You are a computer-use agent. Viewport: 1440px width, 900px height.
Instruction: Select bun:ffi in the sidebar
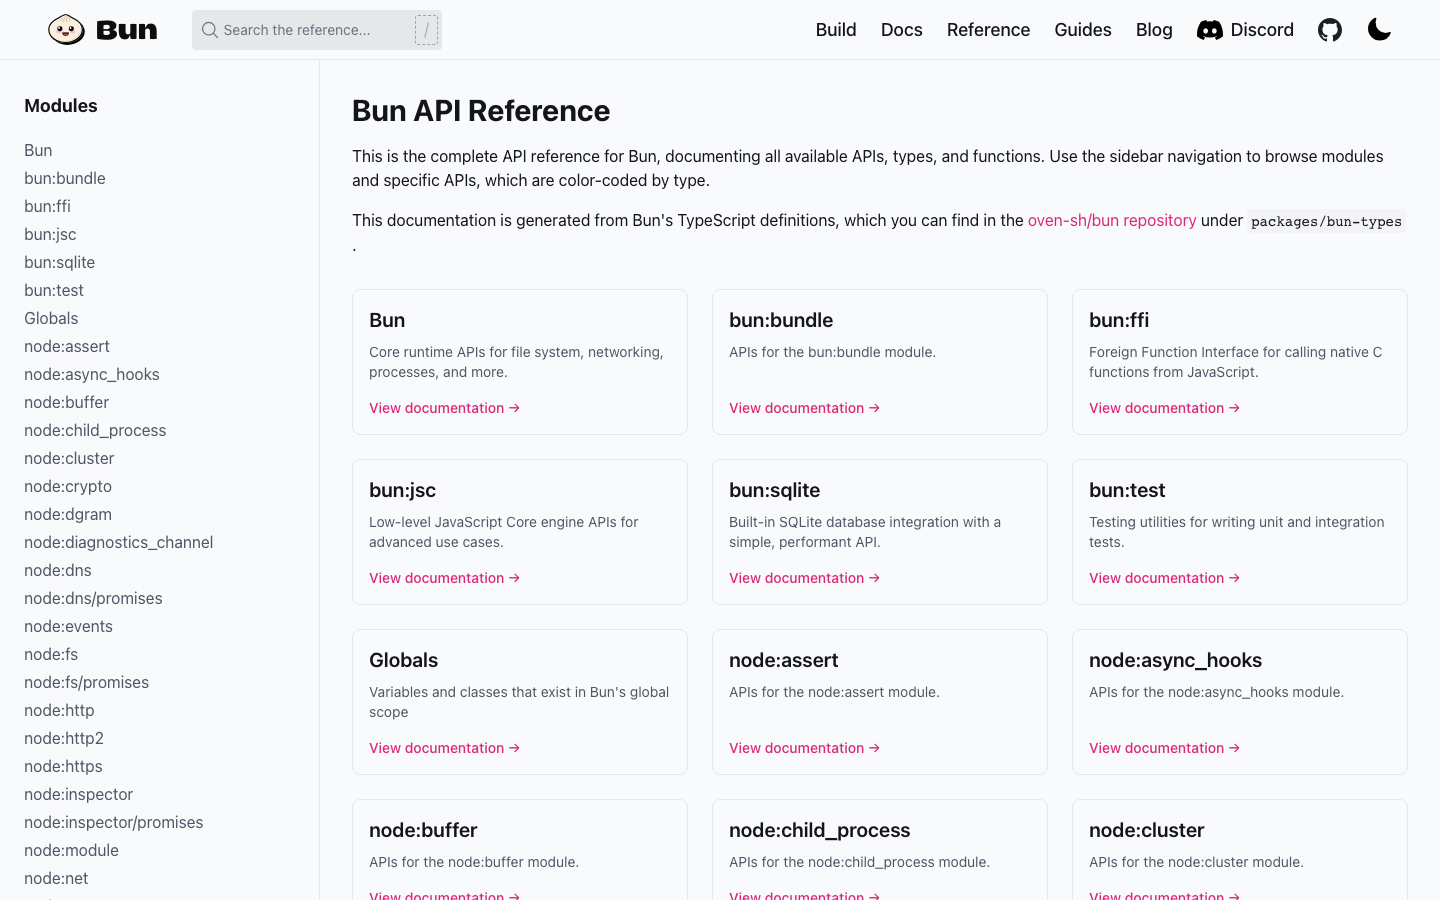pos(47,206)
